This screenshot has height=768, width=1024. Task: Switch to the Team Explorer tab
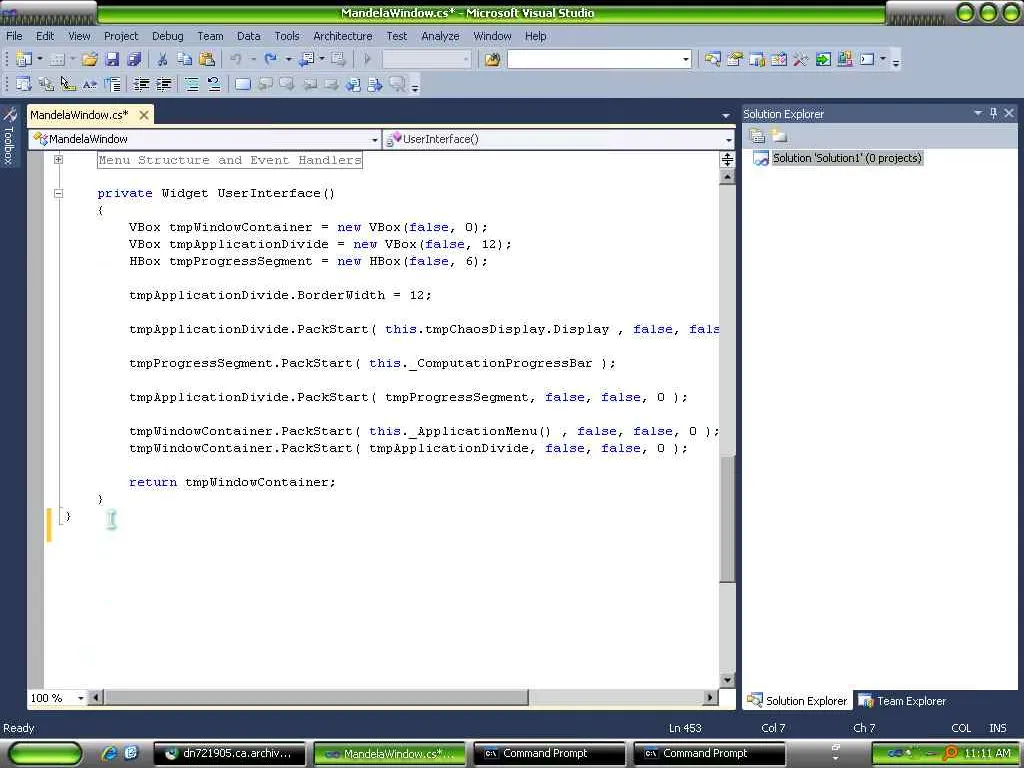(902, 701)
